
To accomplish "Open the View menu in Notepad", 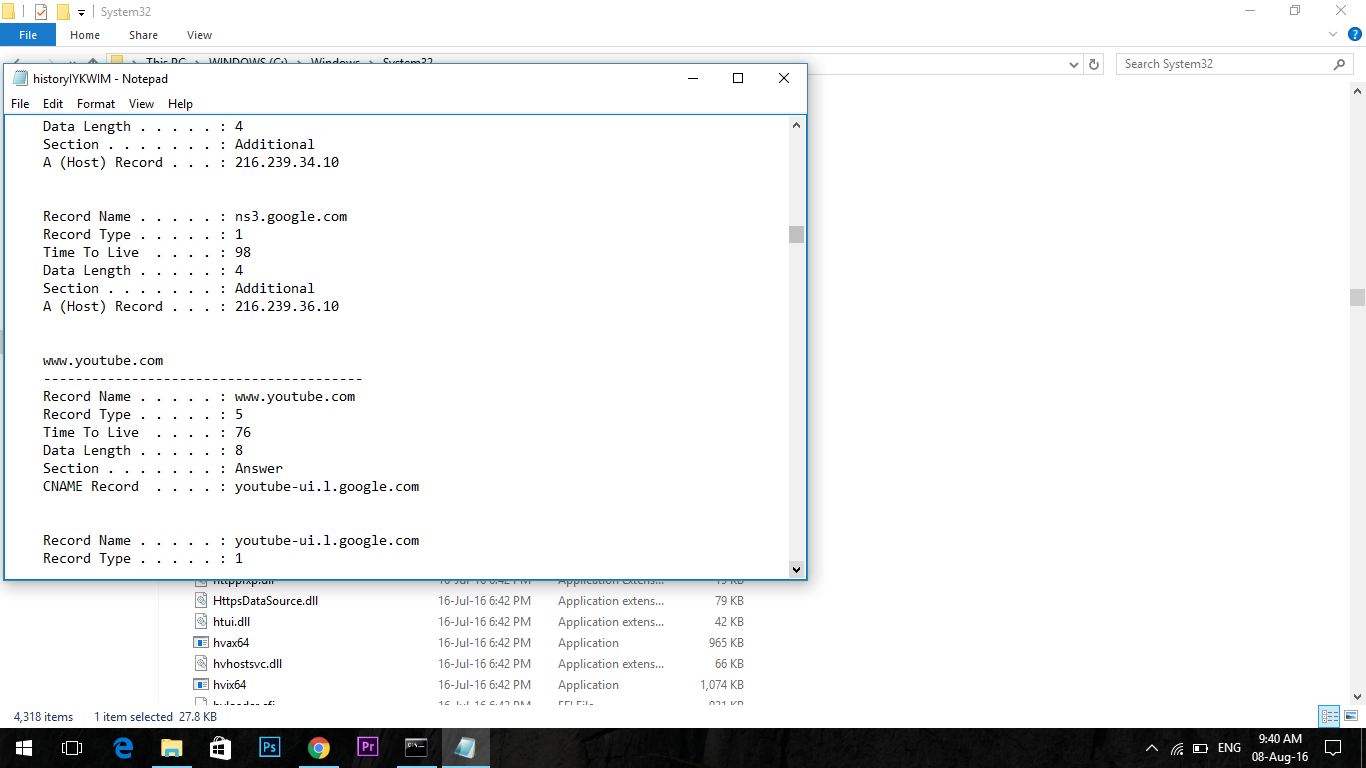I will (142, 104).
